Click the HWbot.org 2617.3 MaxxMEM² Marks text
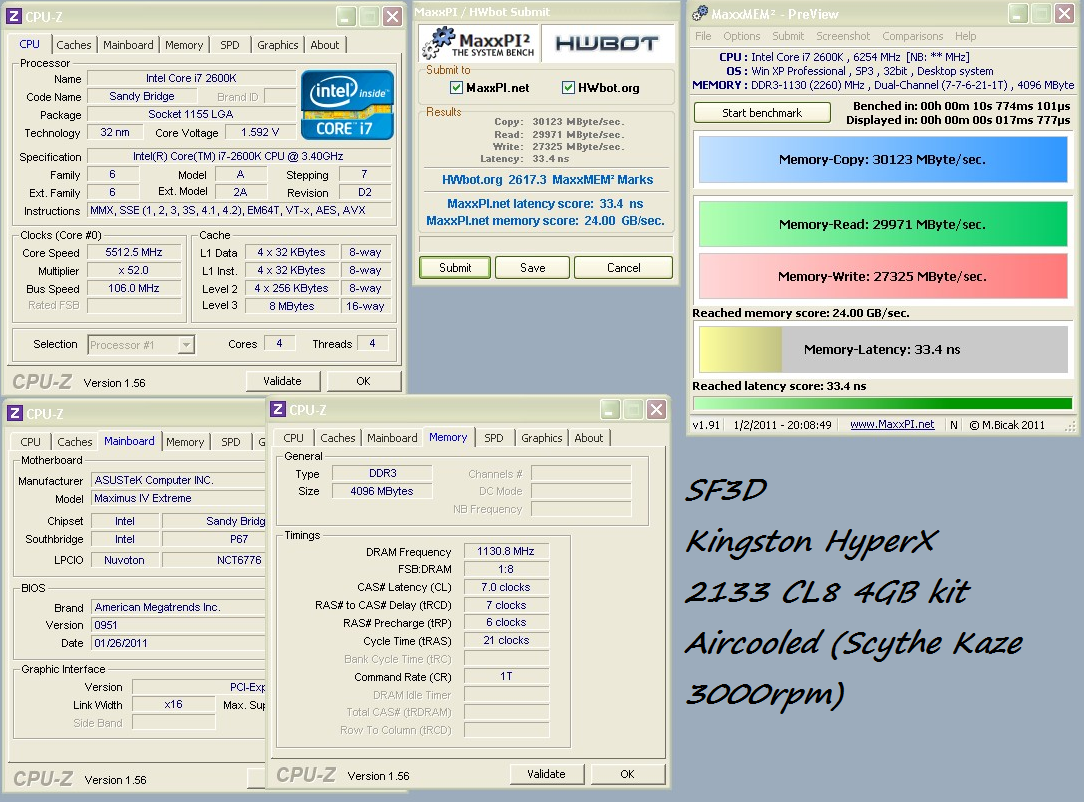This screenshot has height=802, width=1084. click(548, 180)
